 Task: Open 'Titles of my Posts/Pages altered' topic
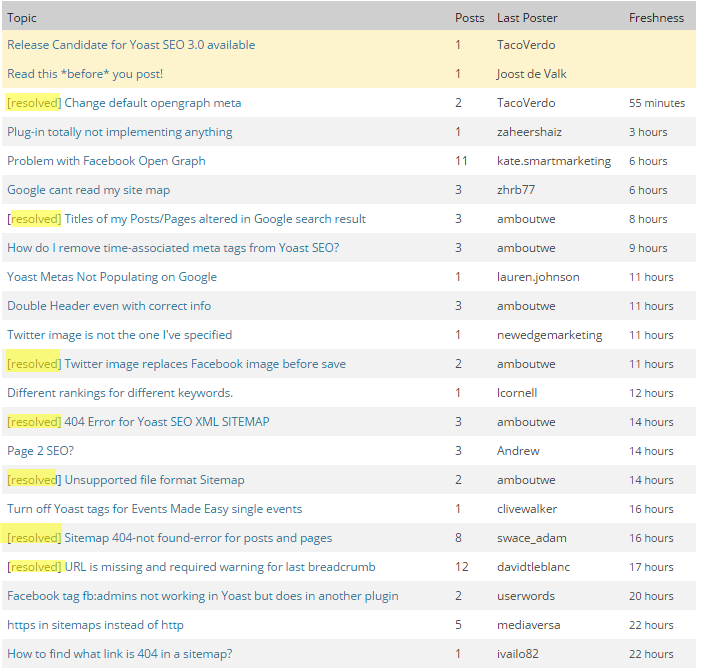pyautogui.click(x=215, y=219)
